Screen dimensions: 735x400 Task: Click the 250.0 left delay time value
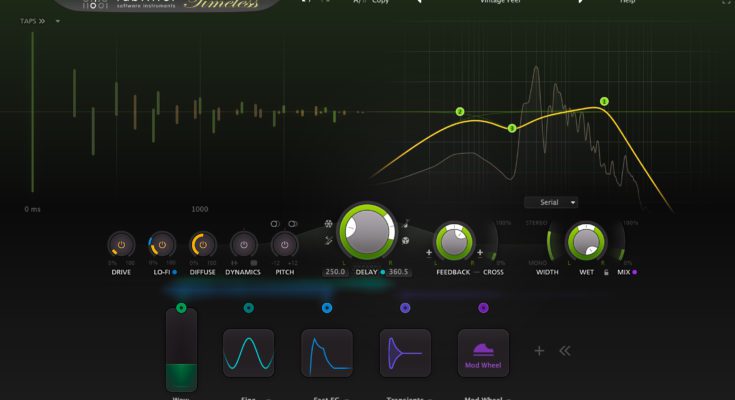334,271
